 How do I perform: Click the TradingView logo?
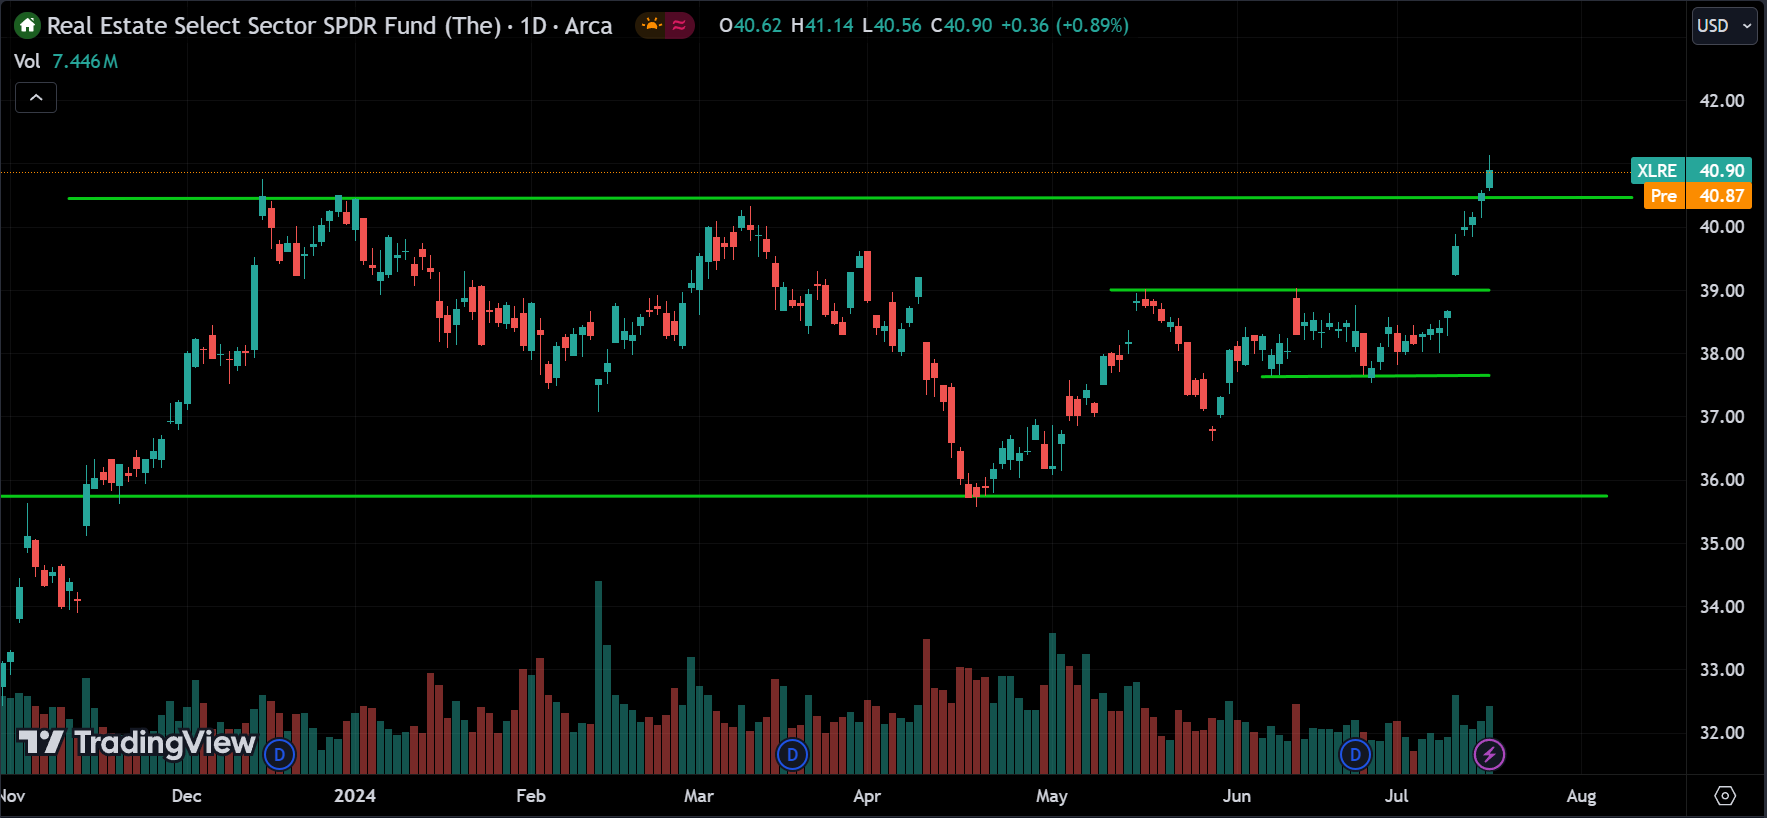click(137, 742)
